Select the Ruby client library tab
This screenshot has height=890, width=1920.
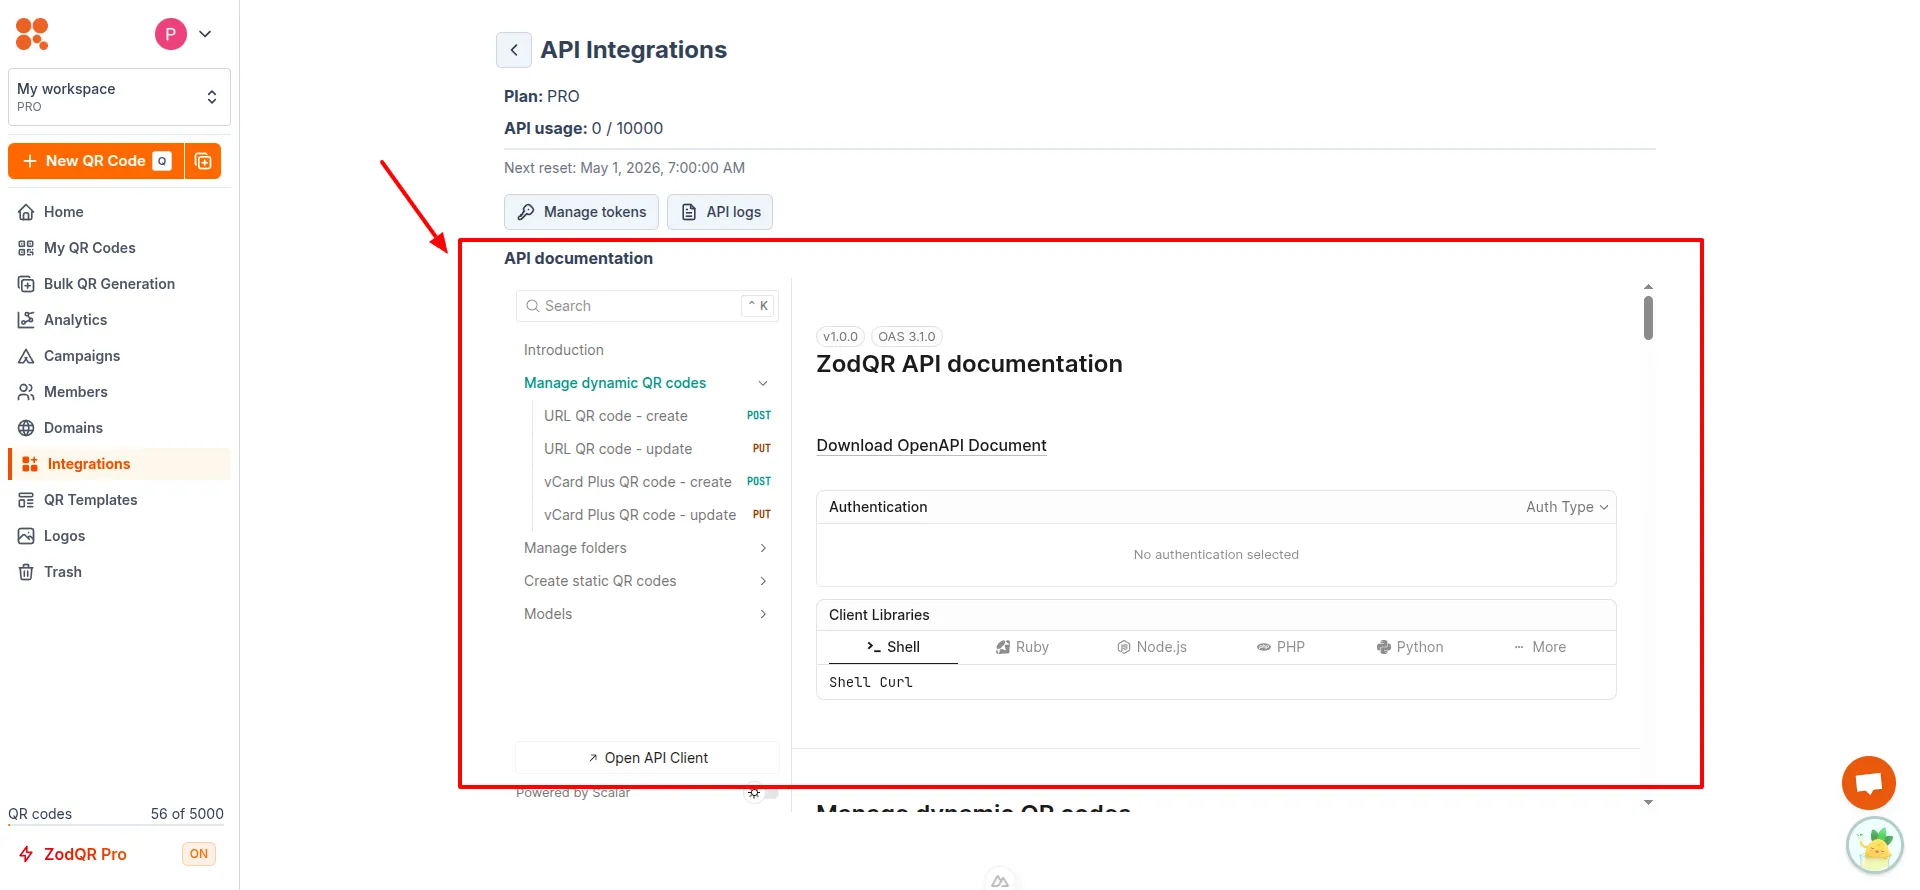(1022, 647)
